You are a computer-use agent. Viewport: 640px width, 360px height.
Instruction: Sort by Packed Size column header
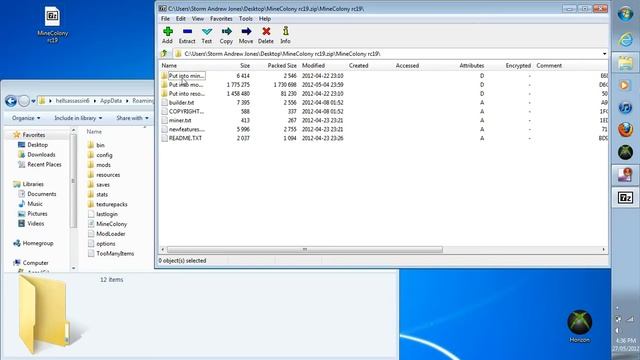[x=282, y=65]
